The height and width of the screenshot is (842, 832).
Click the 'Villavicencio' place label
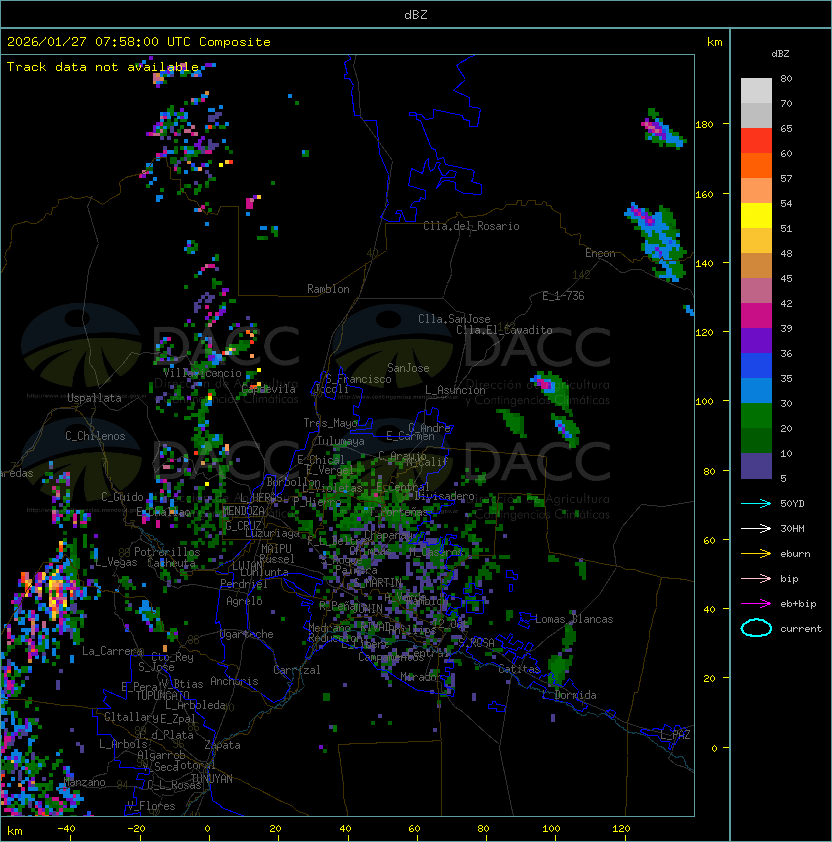[202, 373]
